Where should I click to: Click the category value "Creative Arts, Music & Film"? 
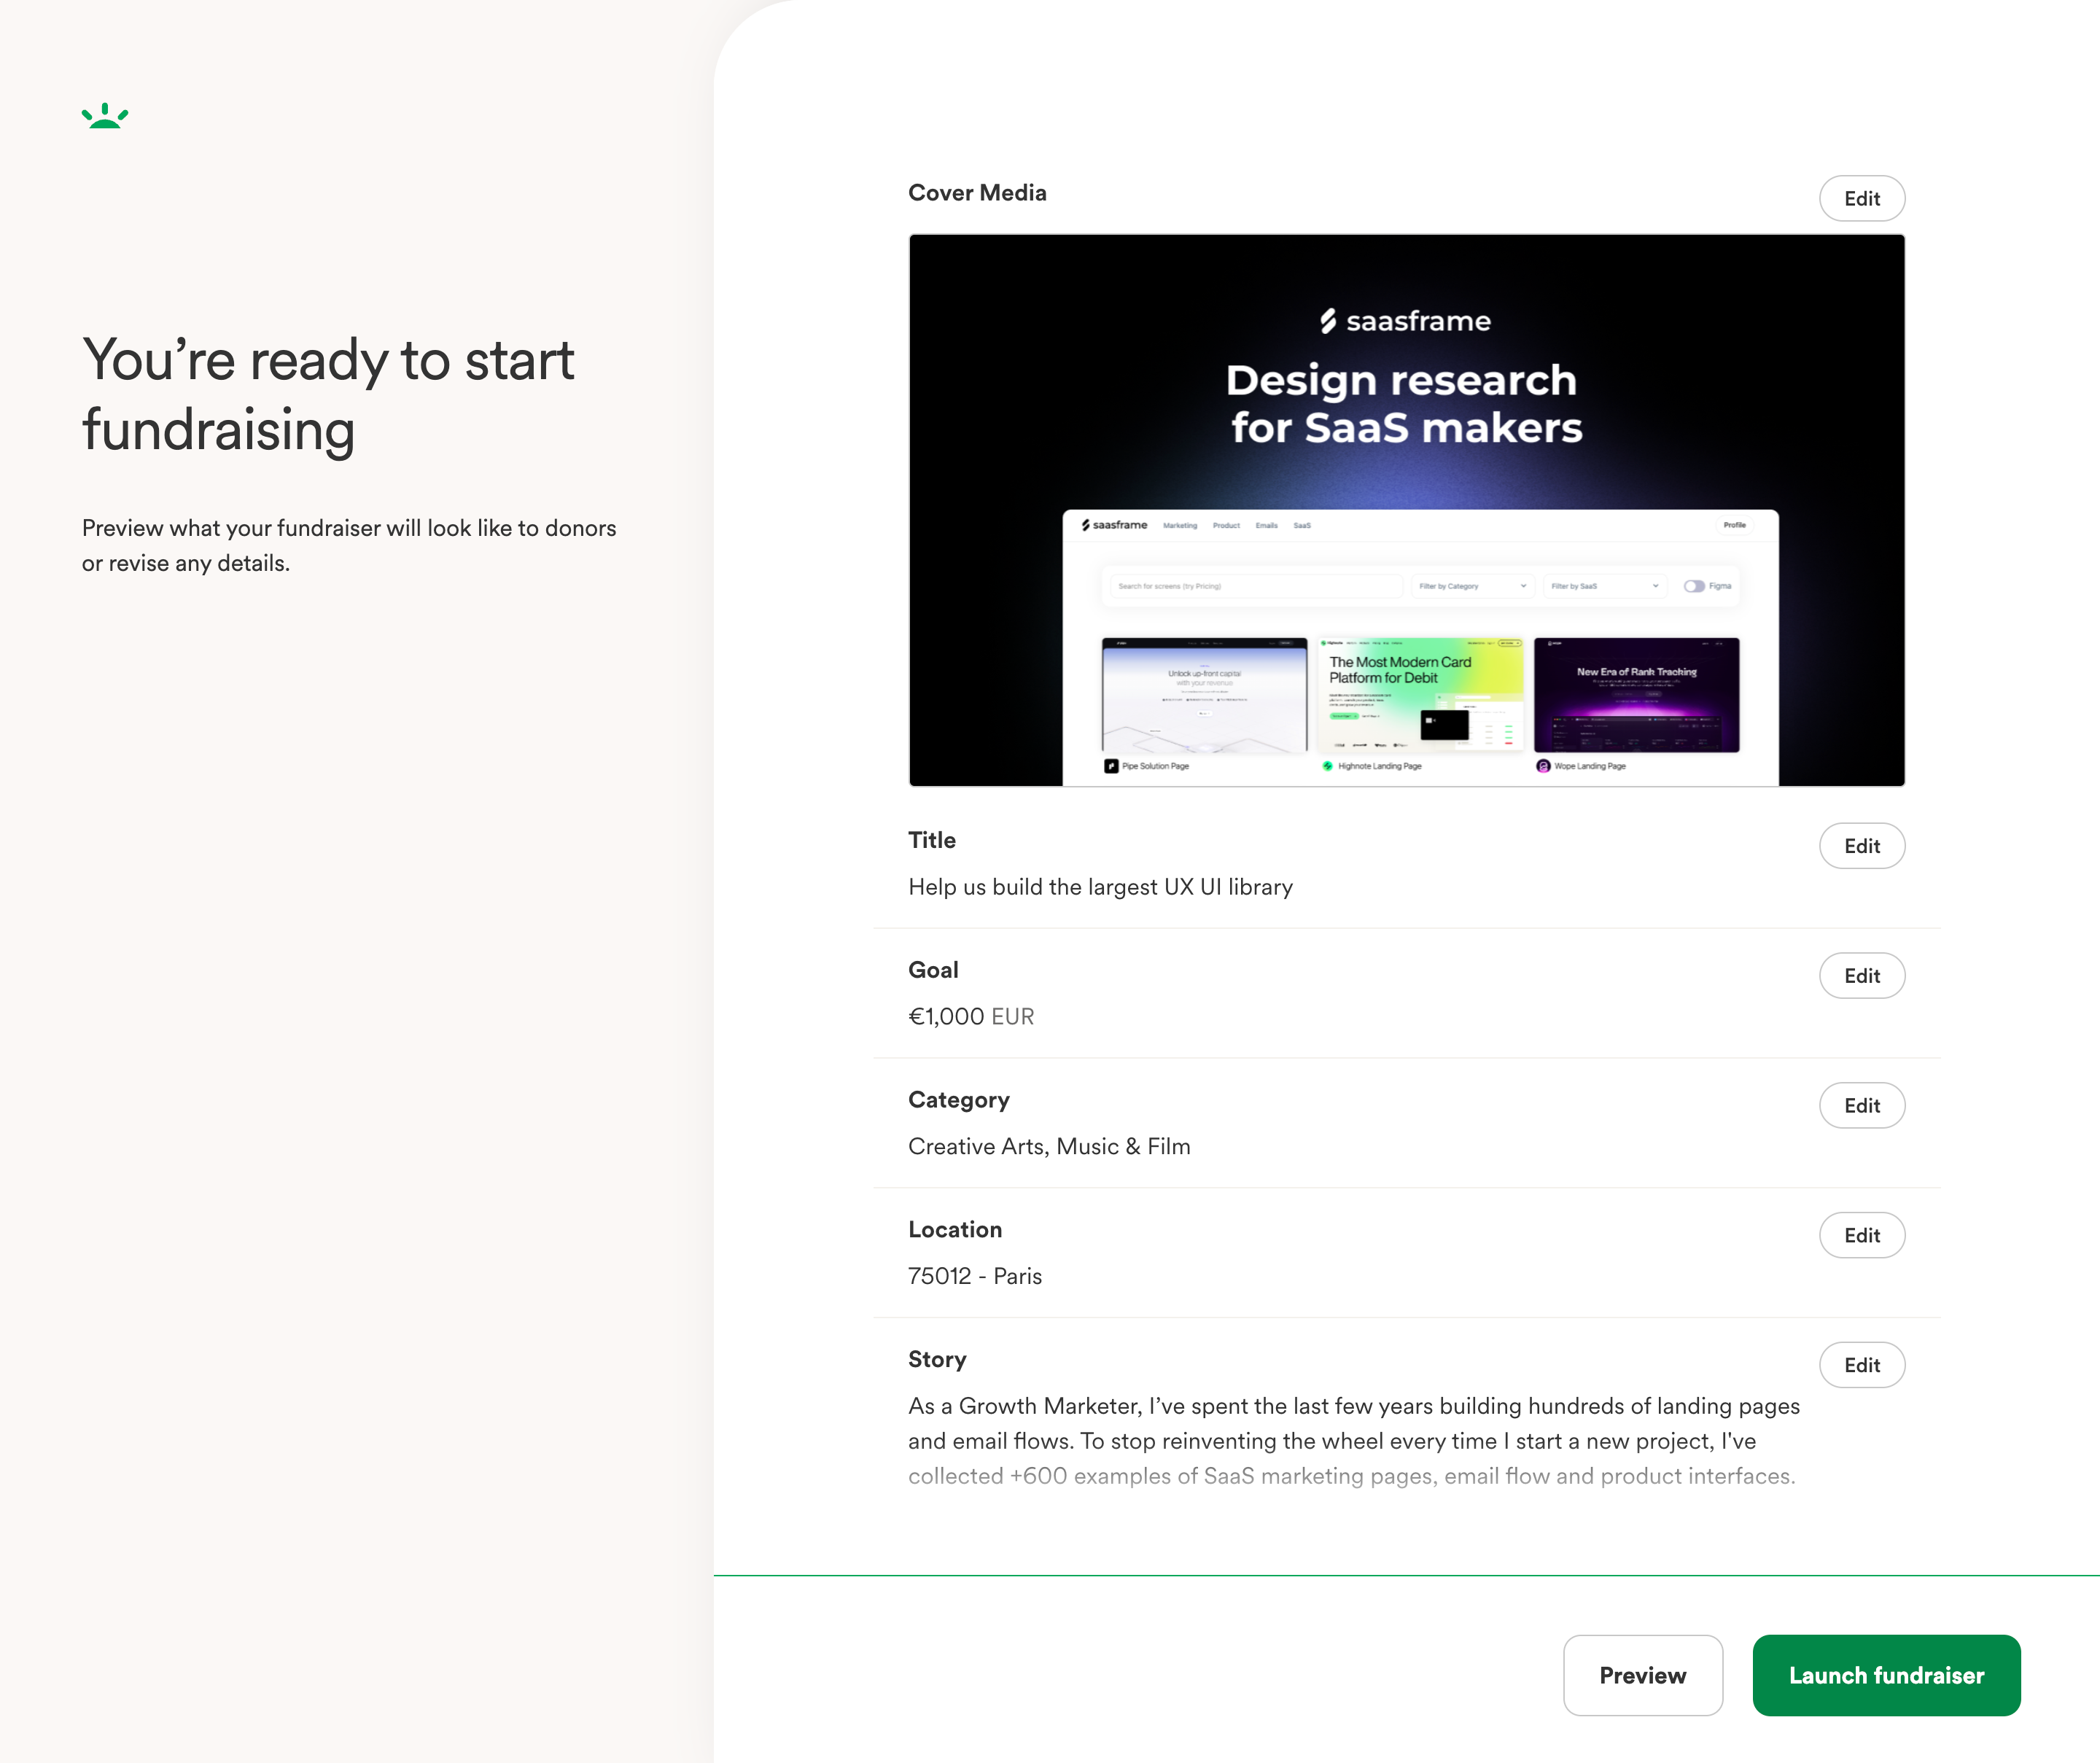(x=1049, y=1146)
